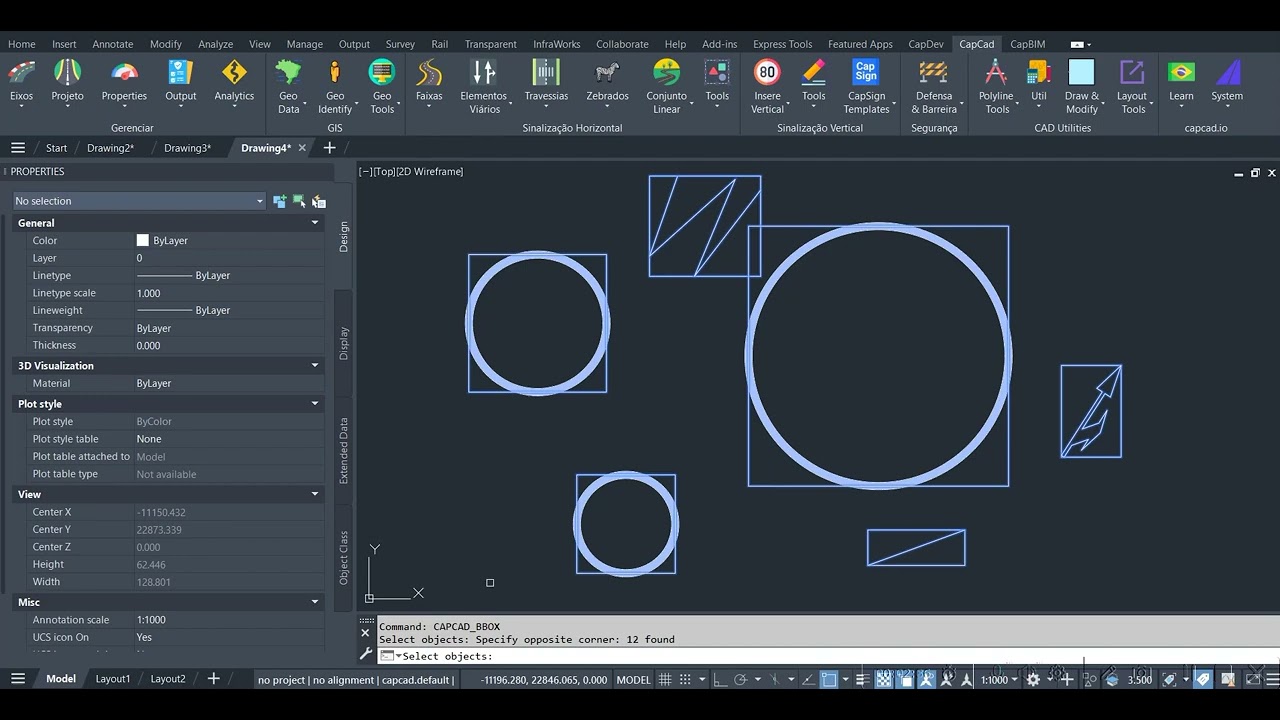Image resolution: width=1280 pixels, height=720 pixels.
Task: Open the Eixos tool
Action: point(21,82)
